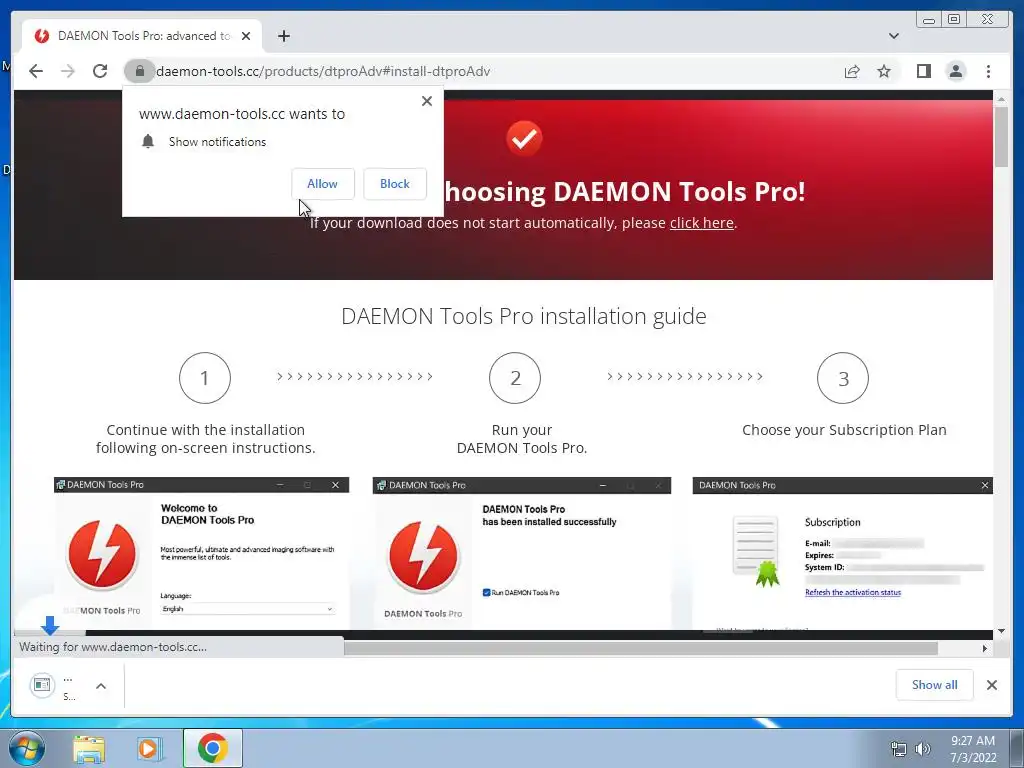
Task: Block notifications from daemon-tools.cc
Action: click(x=394, y=184)
